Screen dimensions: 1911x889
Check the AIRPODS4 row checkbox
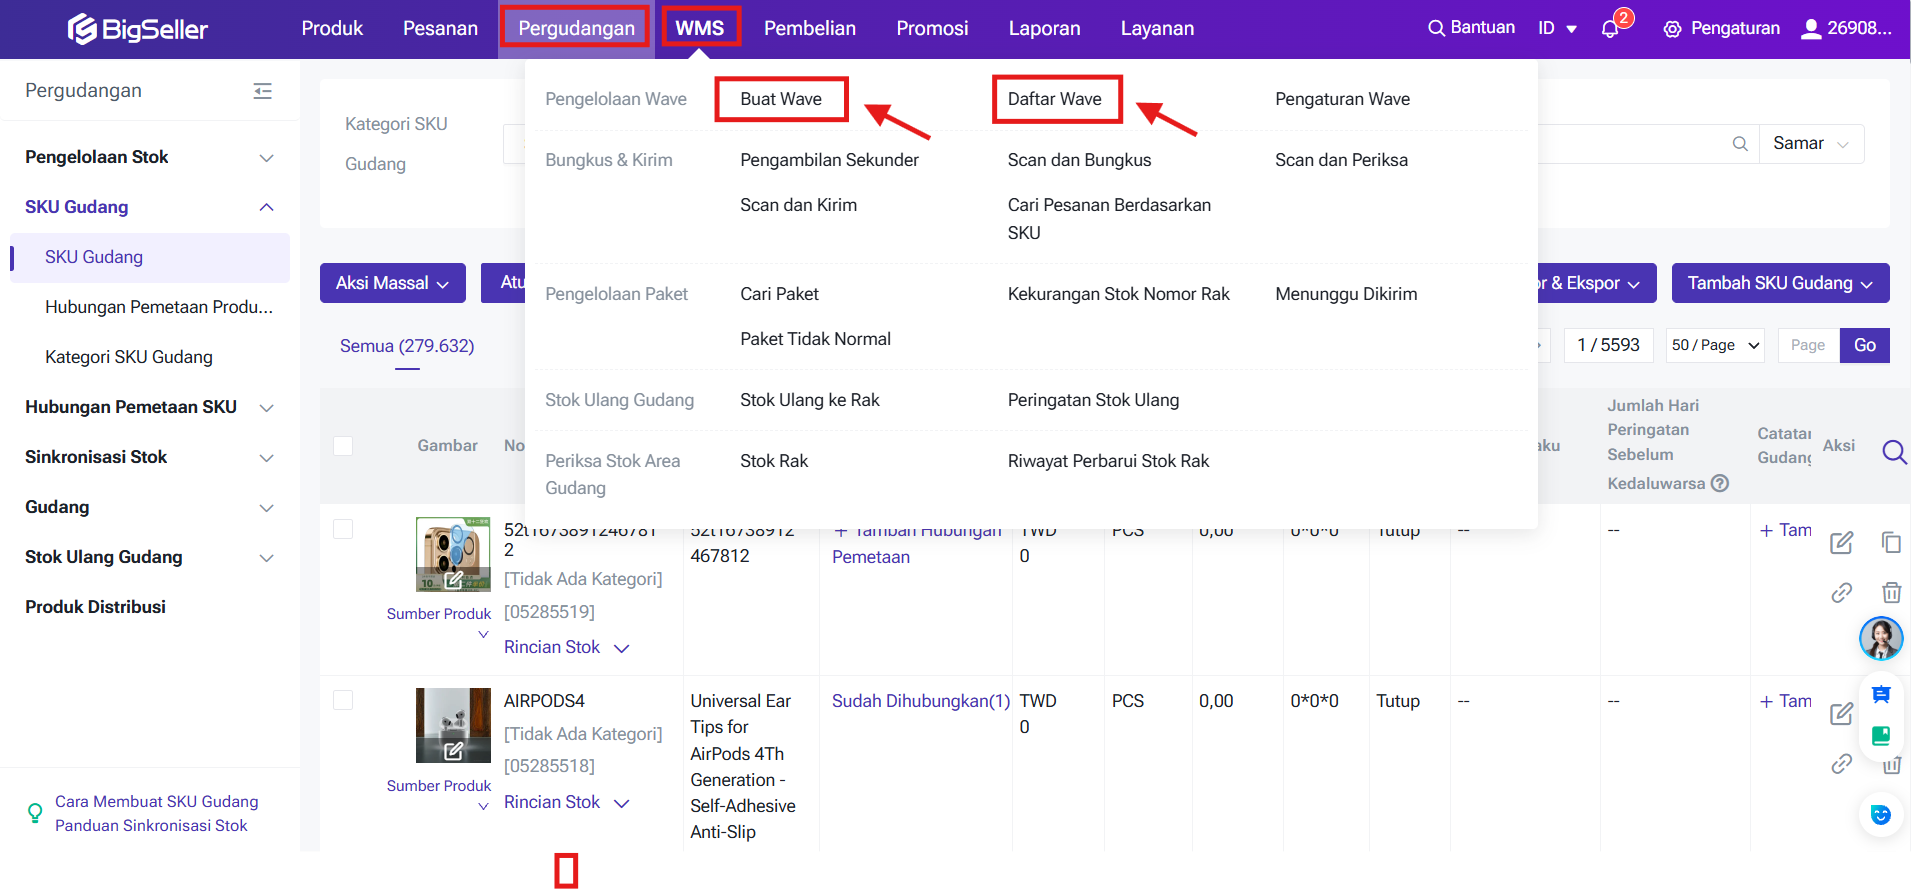(x=343, y=700)
